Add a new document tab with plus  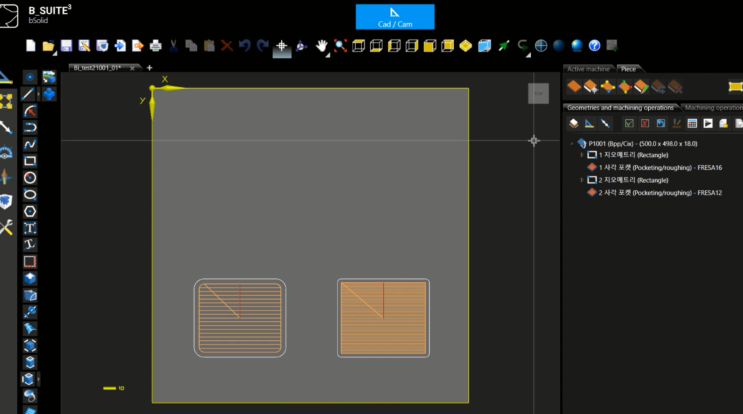(149, 68)
